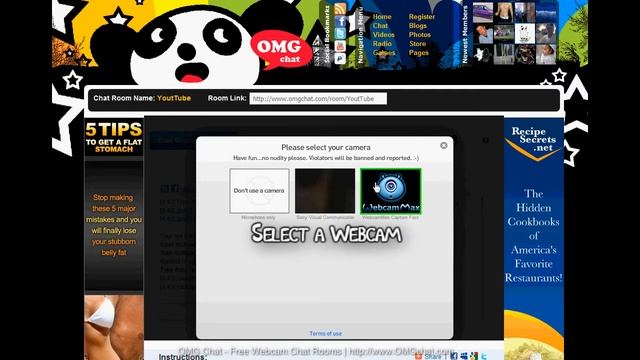Open the RSS feed bookmark icon
640x360 pixels.
[x=340, y=9]
